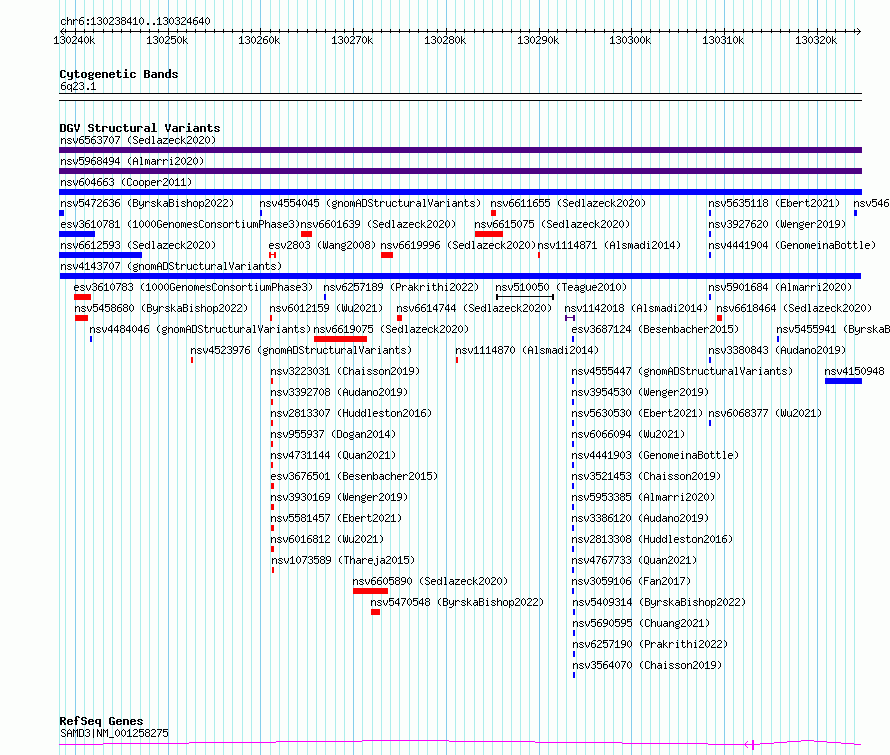
Task: Click the nsv6563707 (Sedlazeck2020) variant label
Action: pos(138,140)
